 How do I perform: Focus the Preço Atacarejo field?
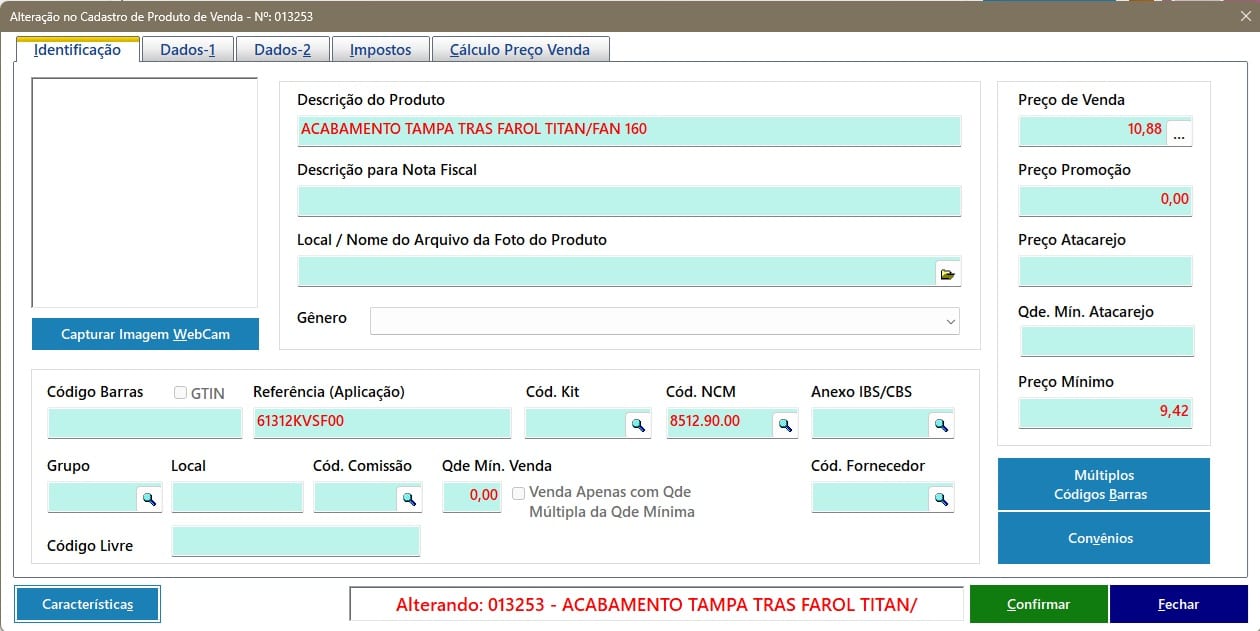pos(1105,271)
